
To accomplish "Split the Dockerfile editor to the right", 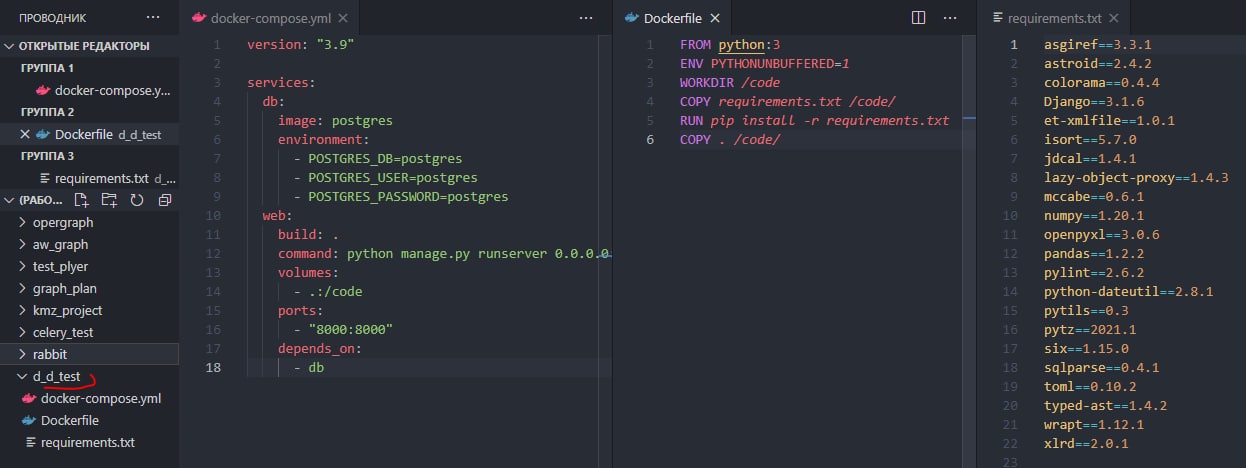I will [919, 18].
